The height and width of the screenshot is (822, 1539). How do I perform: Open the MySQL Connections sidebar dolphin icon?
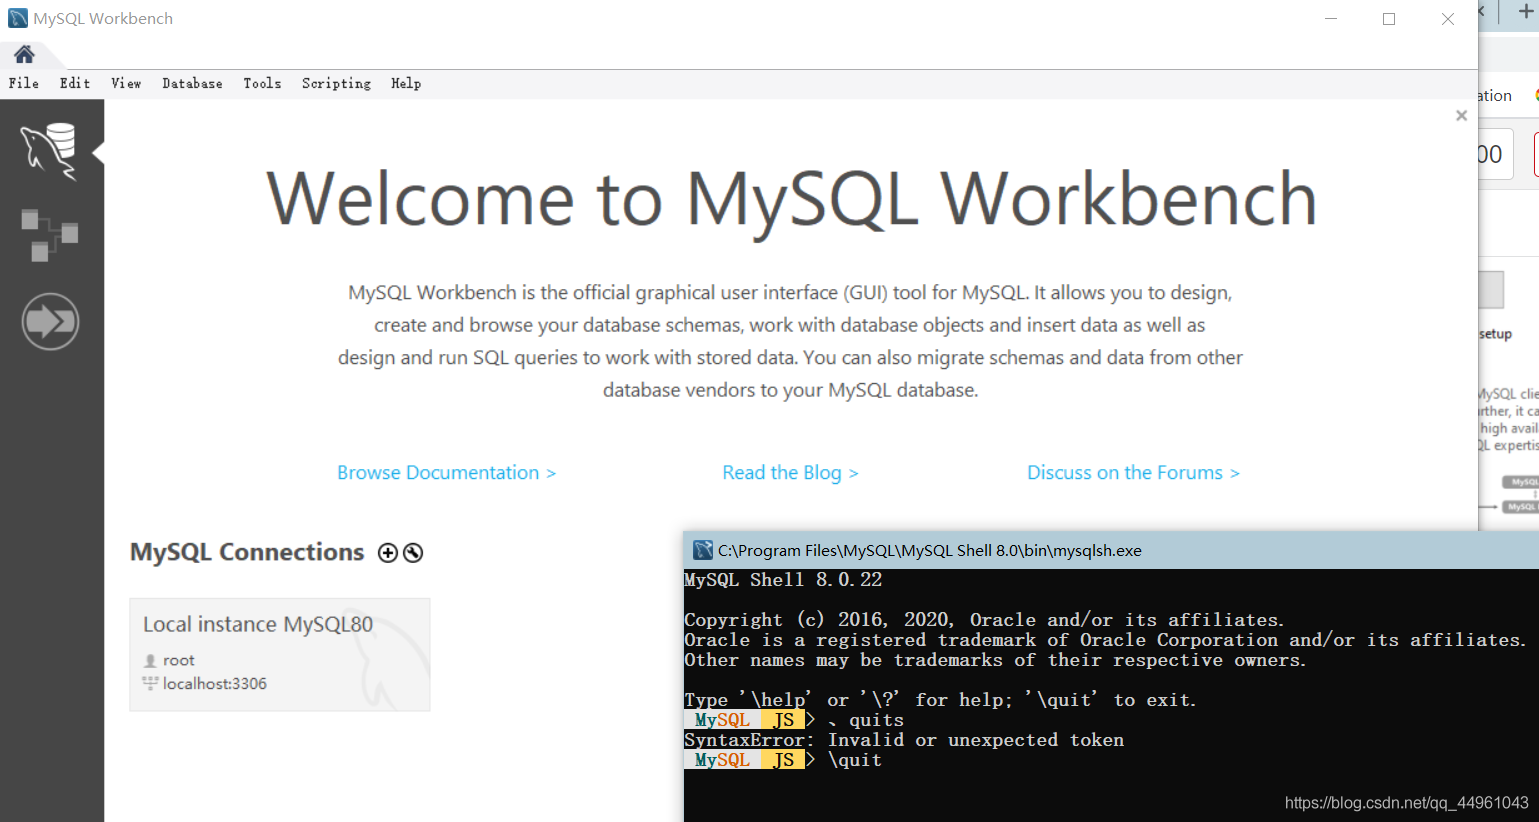coord(49,150)
